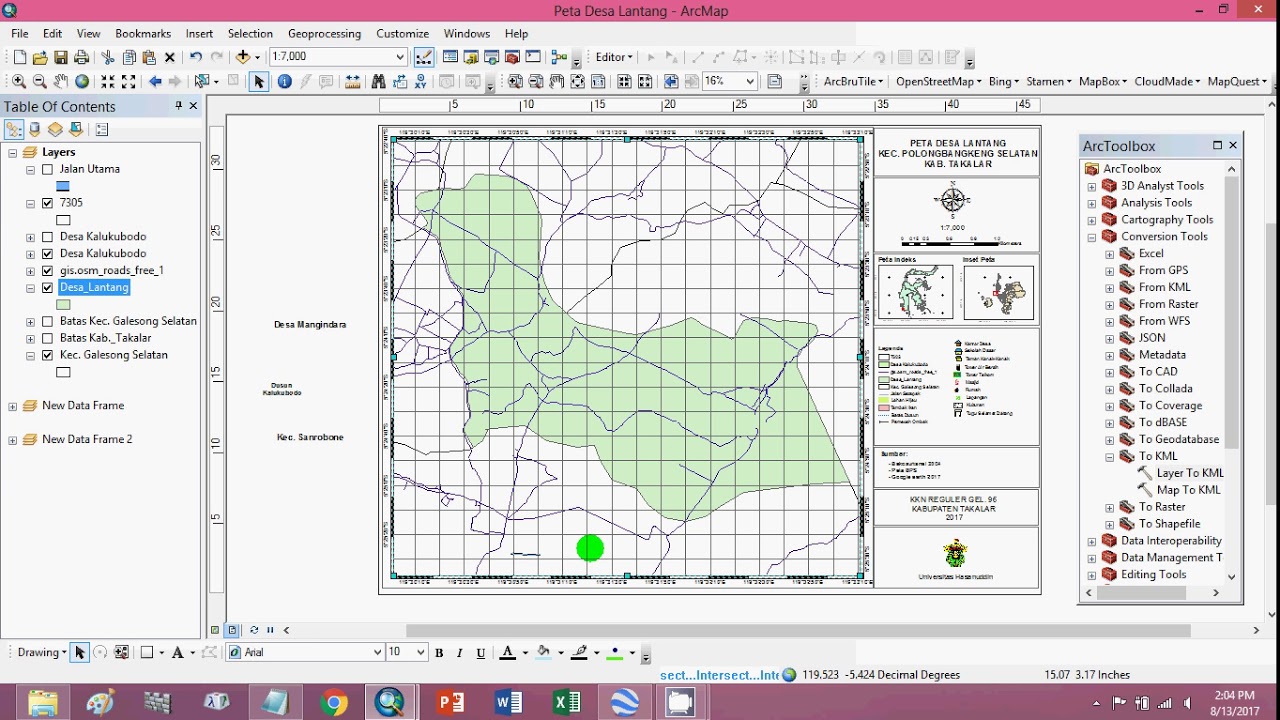This screenshot has width=1280, height=720.
Task: Open the Customize menu
Action: coord(403,33)
